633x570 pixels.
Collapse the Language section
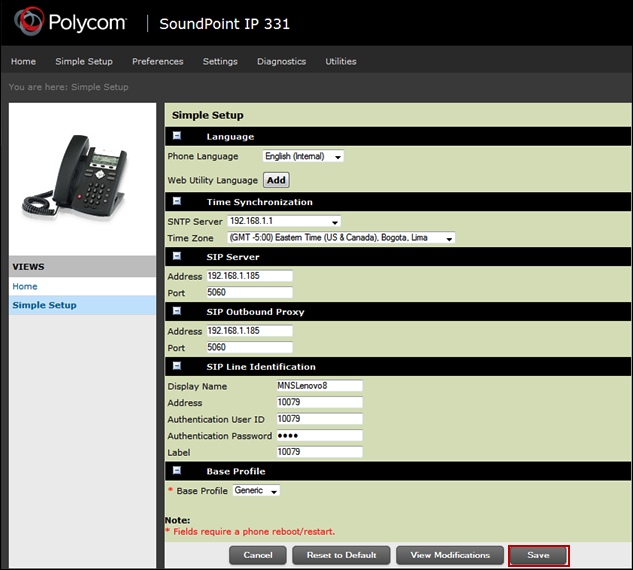tap(177, 136)
